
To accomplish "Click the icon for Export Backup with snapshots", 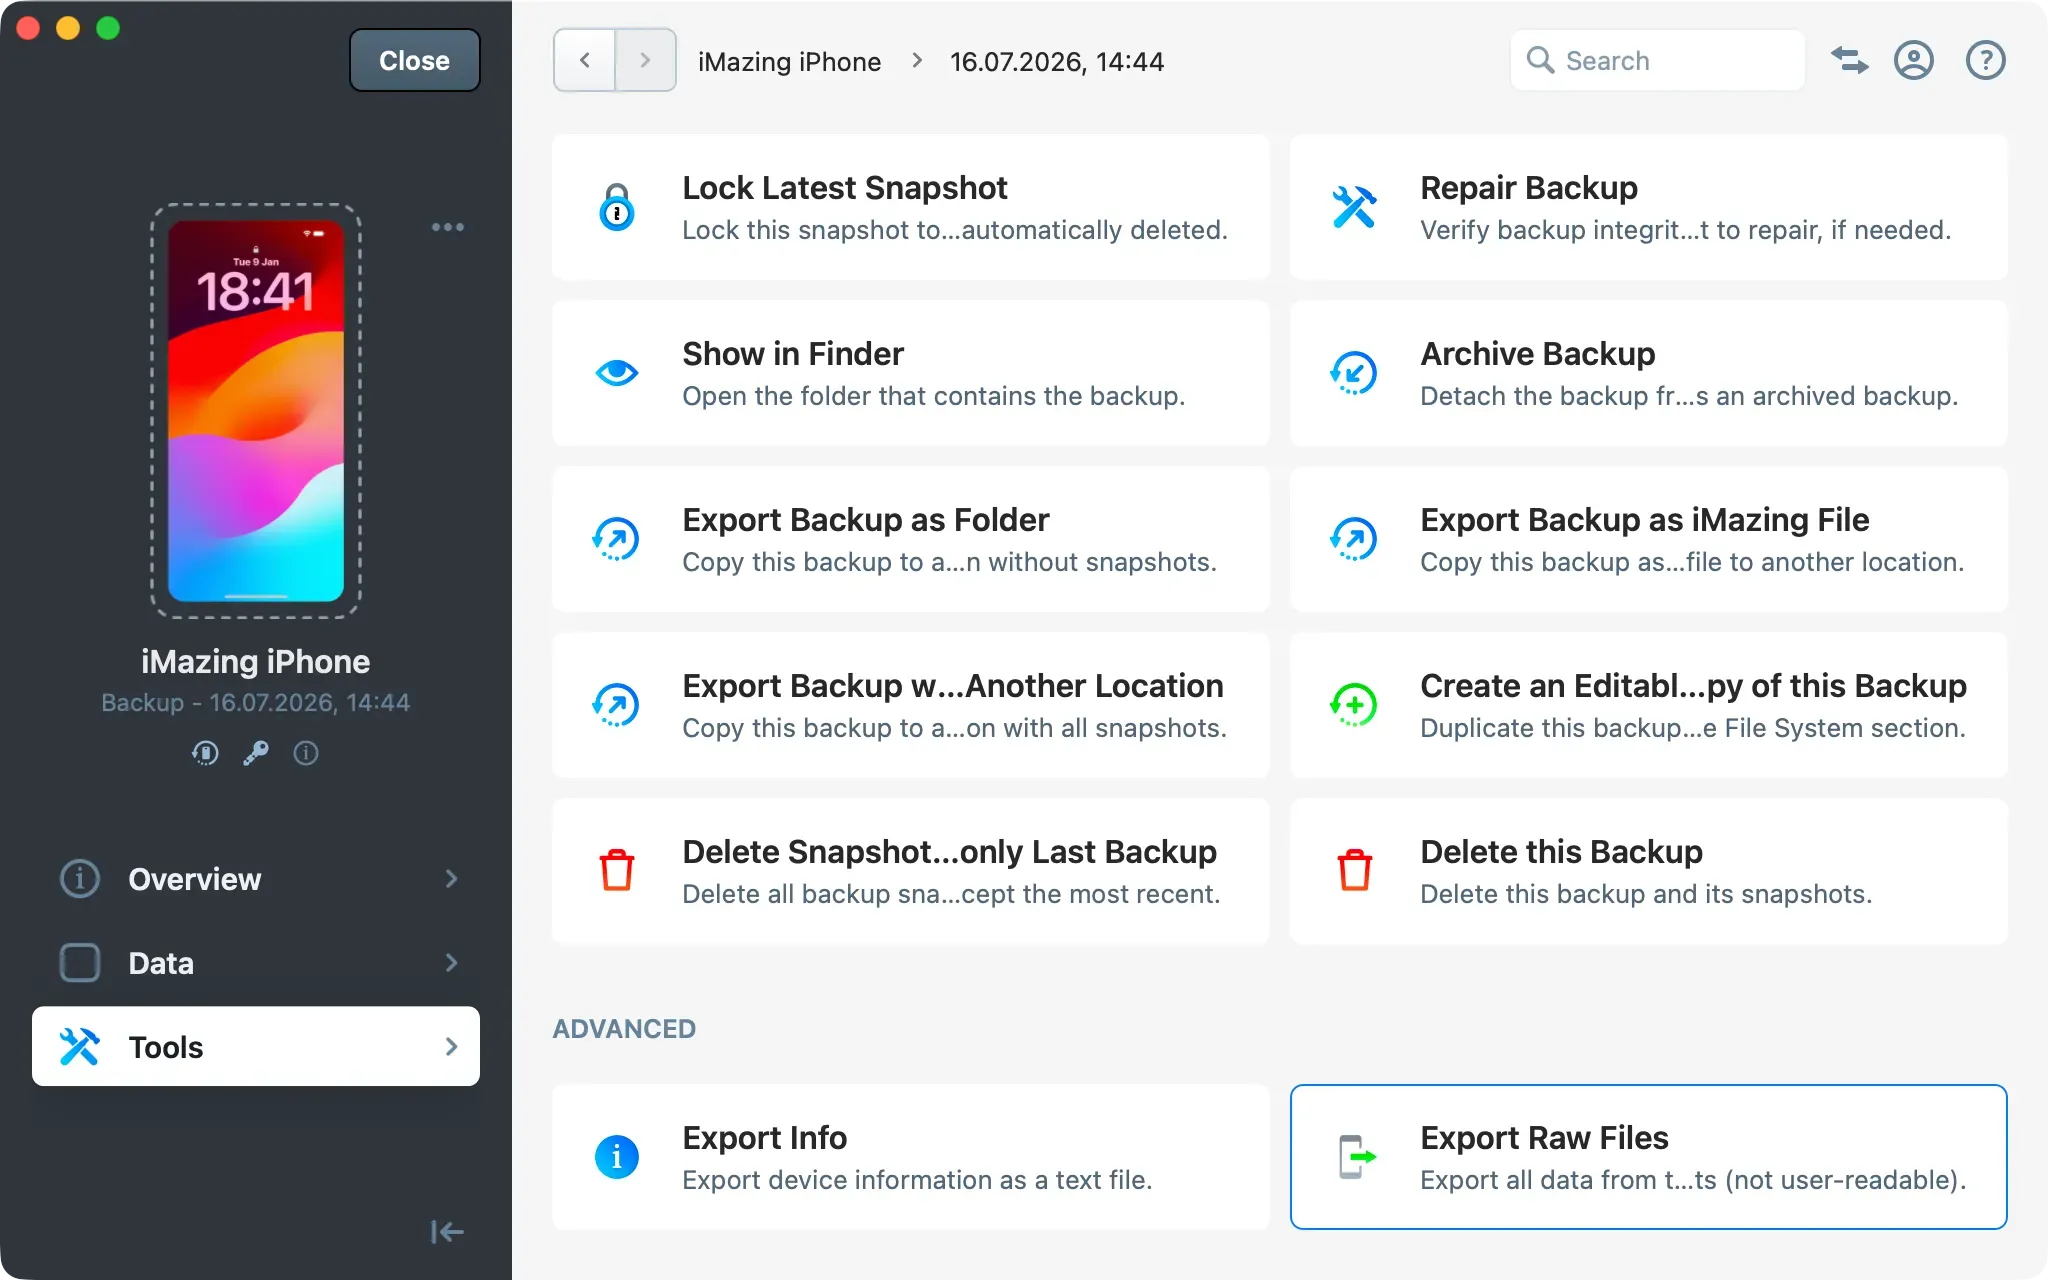I will (616, 705).
